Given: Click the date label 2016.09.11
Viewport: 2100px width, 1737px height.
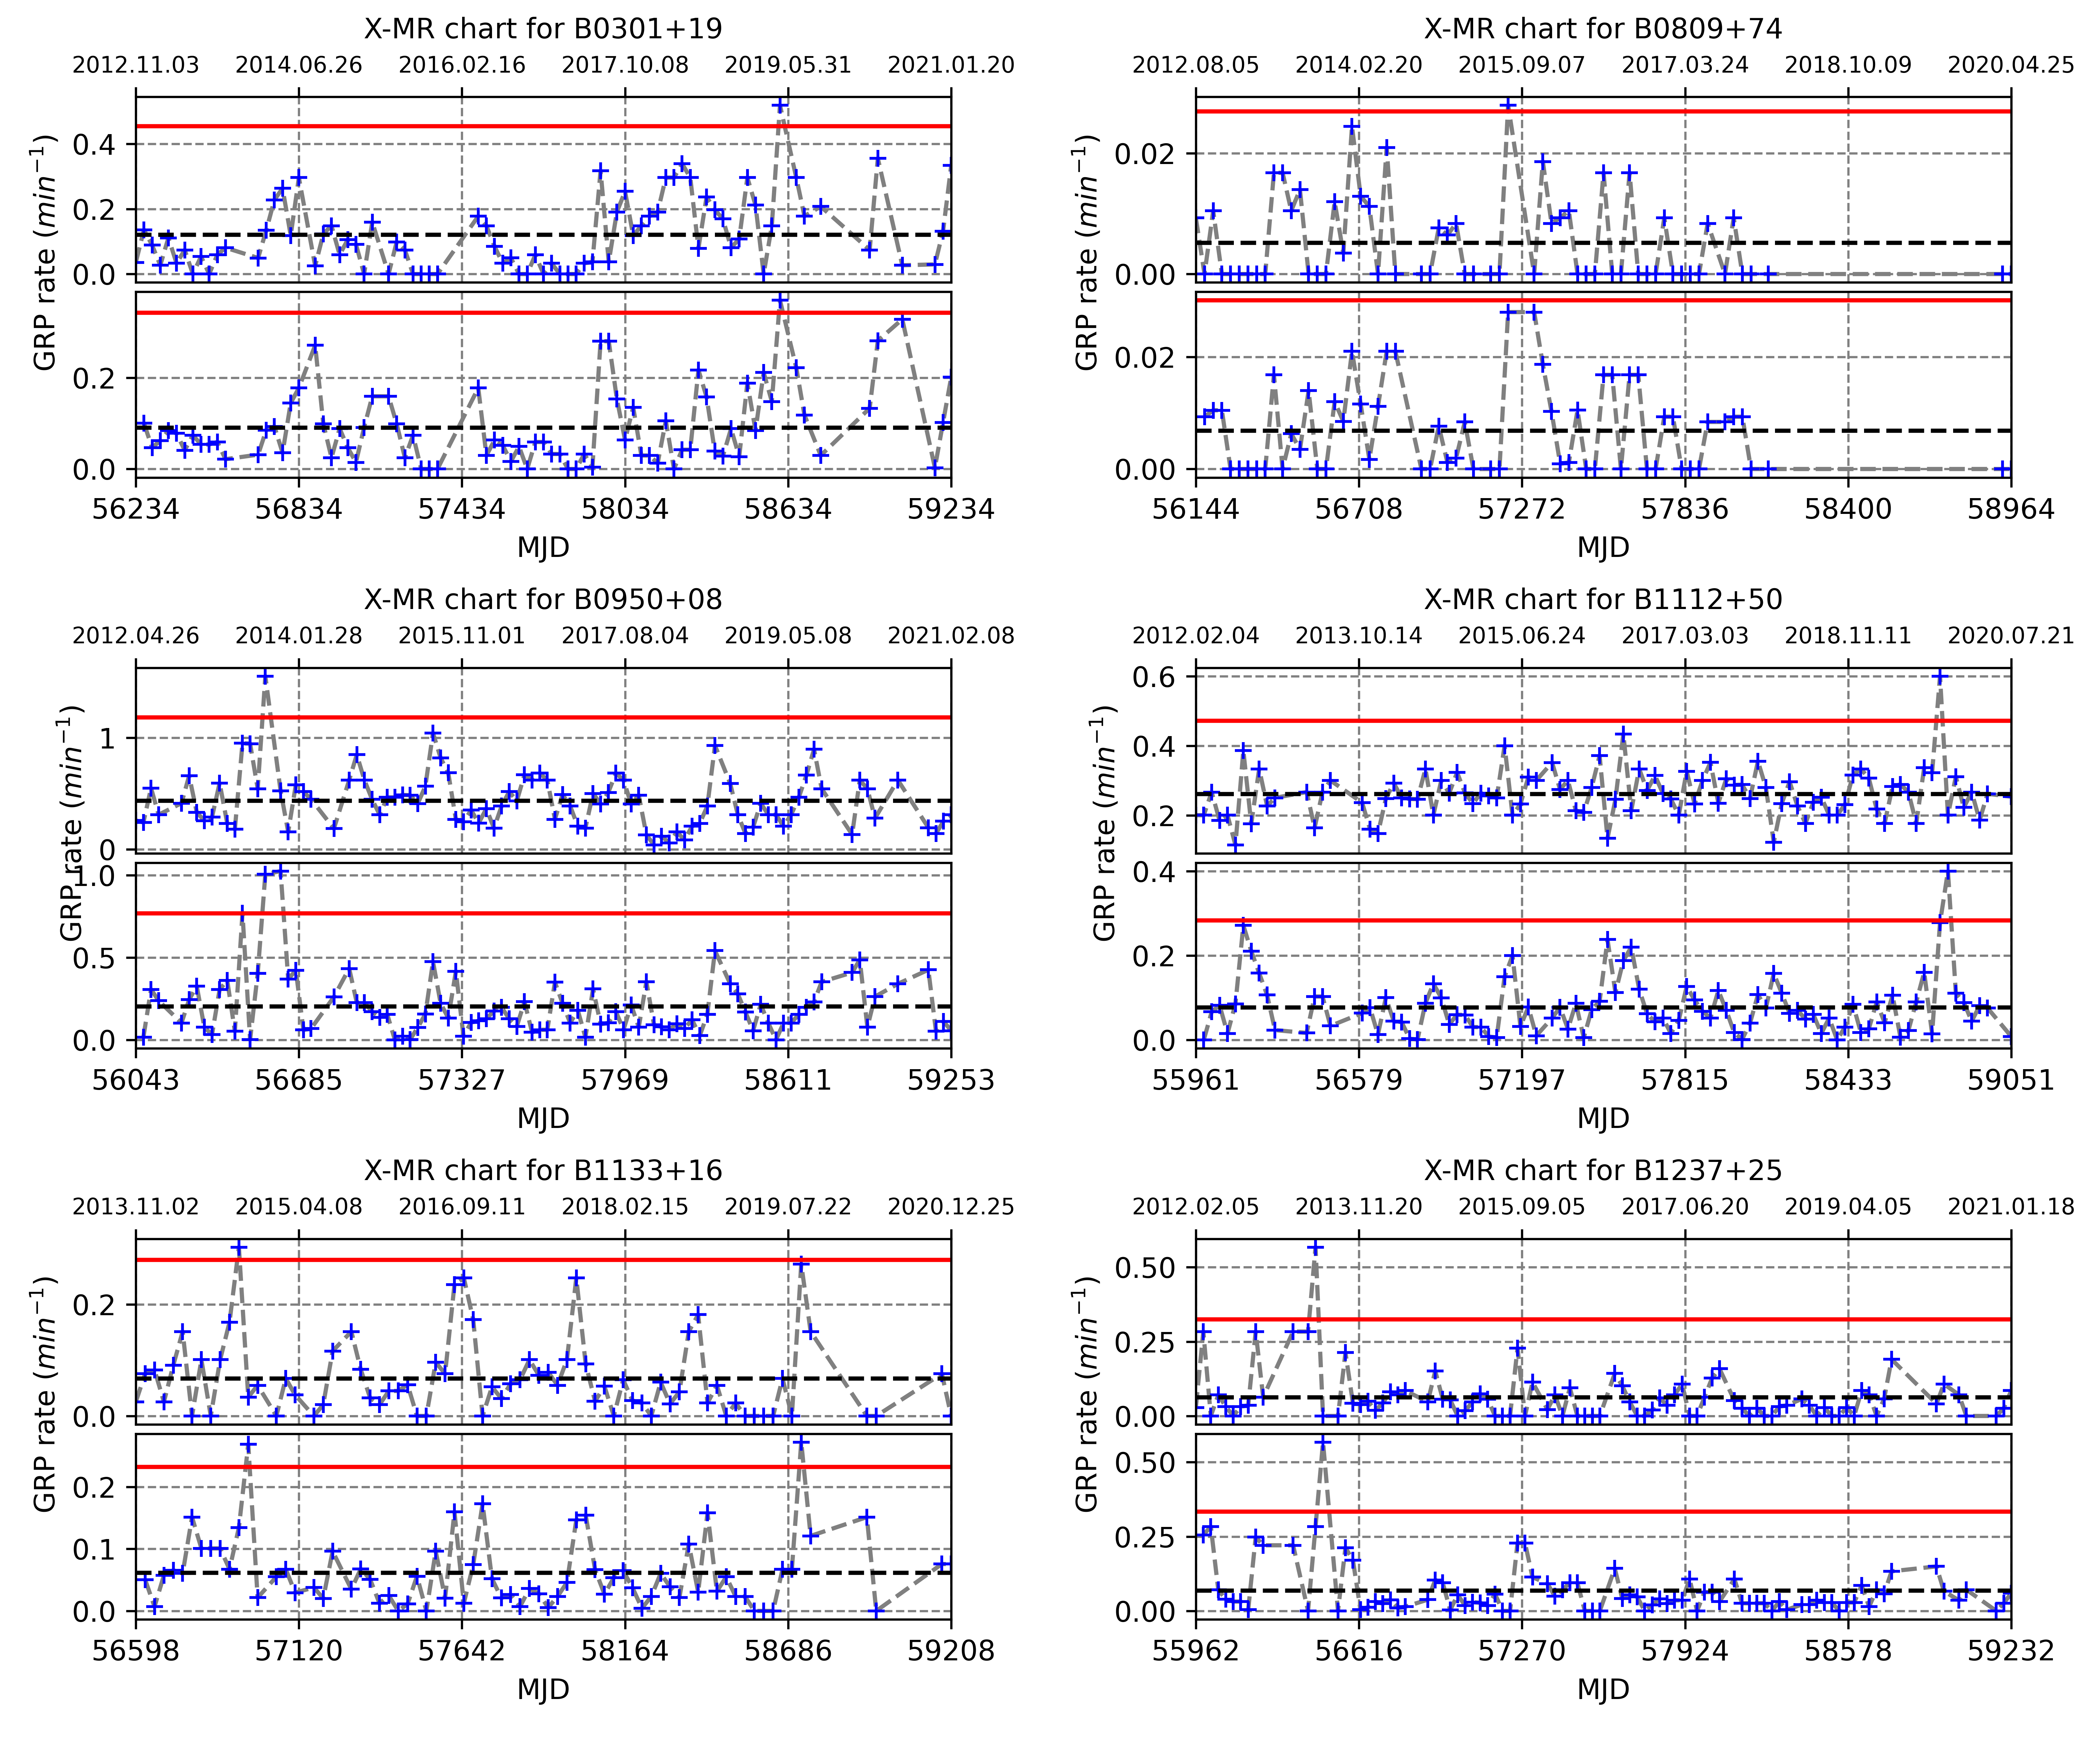Looking at the screenshot, I should [x=462, y=1207].
